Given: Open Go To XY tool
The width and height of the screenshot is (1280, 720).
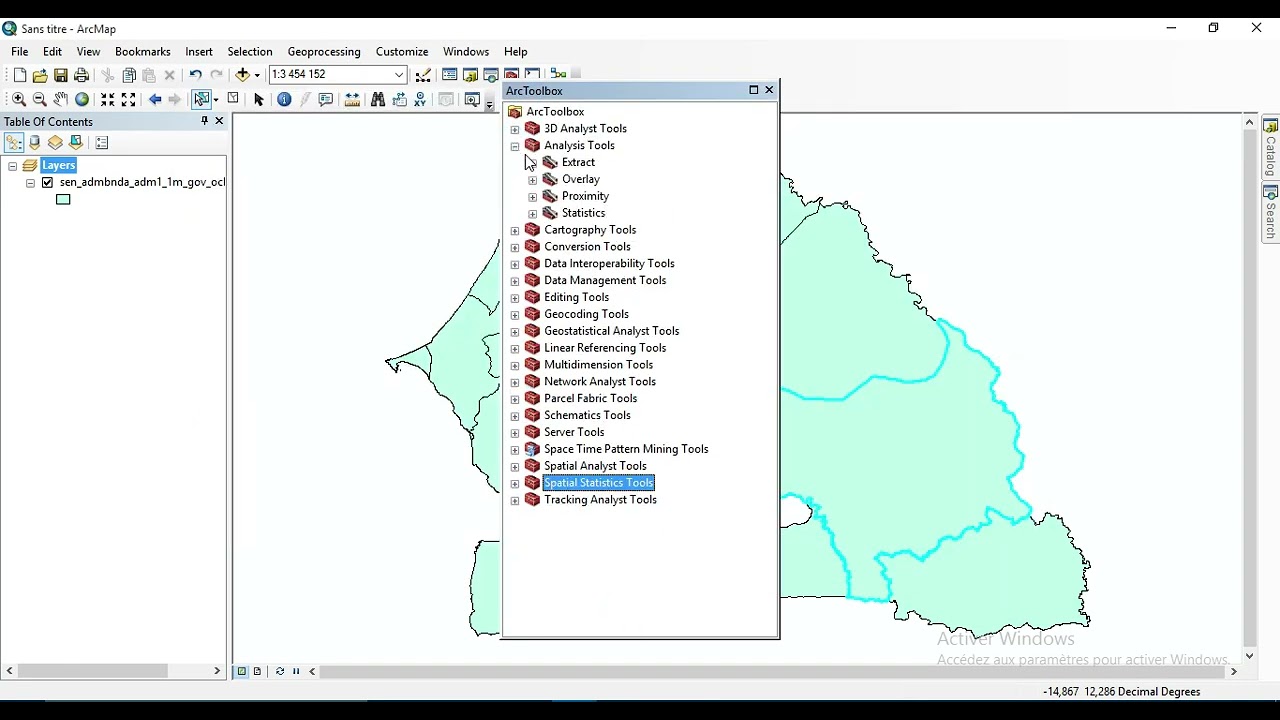Looking at the screenshot, I should click(x=420, y=99).
